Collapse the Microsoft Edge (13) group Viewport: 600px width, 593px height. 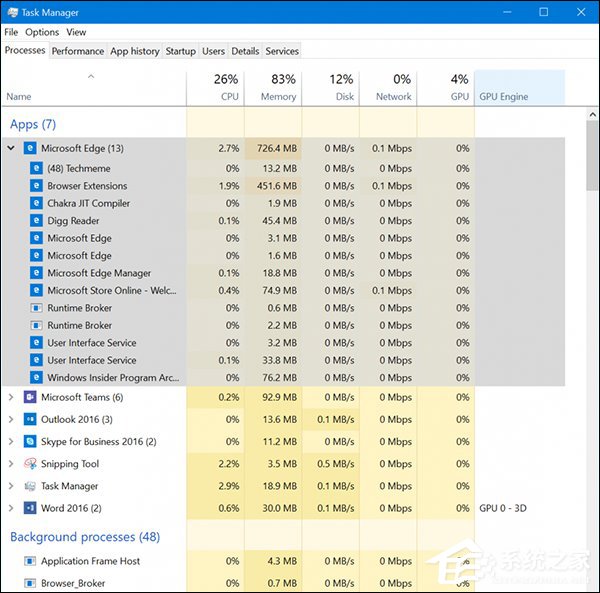click(x=11, y=148)
